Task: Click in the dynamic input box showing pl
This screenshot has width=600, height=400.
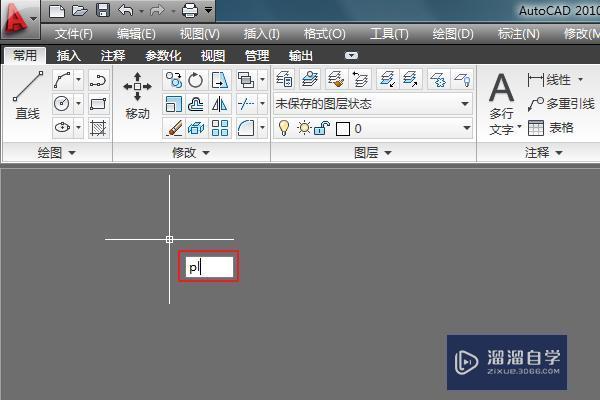Action: click(x=209, y=267)
